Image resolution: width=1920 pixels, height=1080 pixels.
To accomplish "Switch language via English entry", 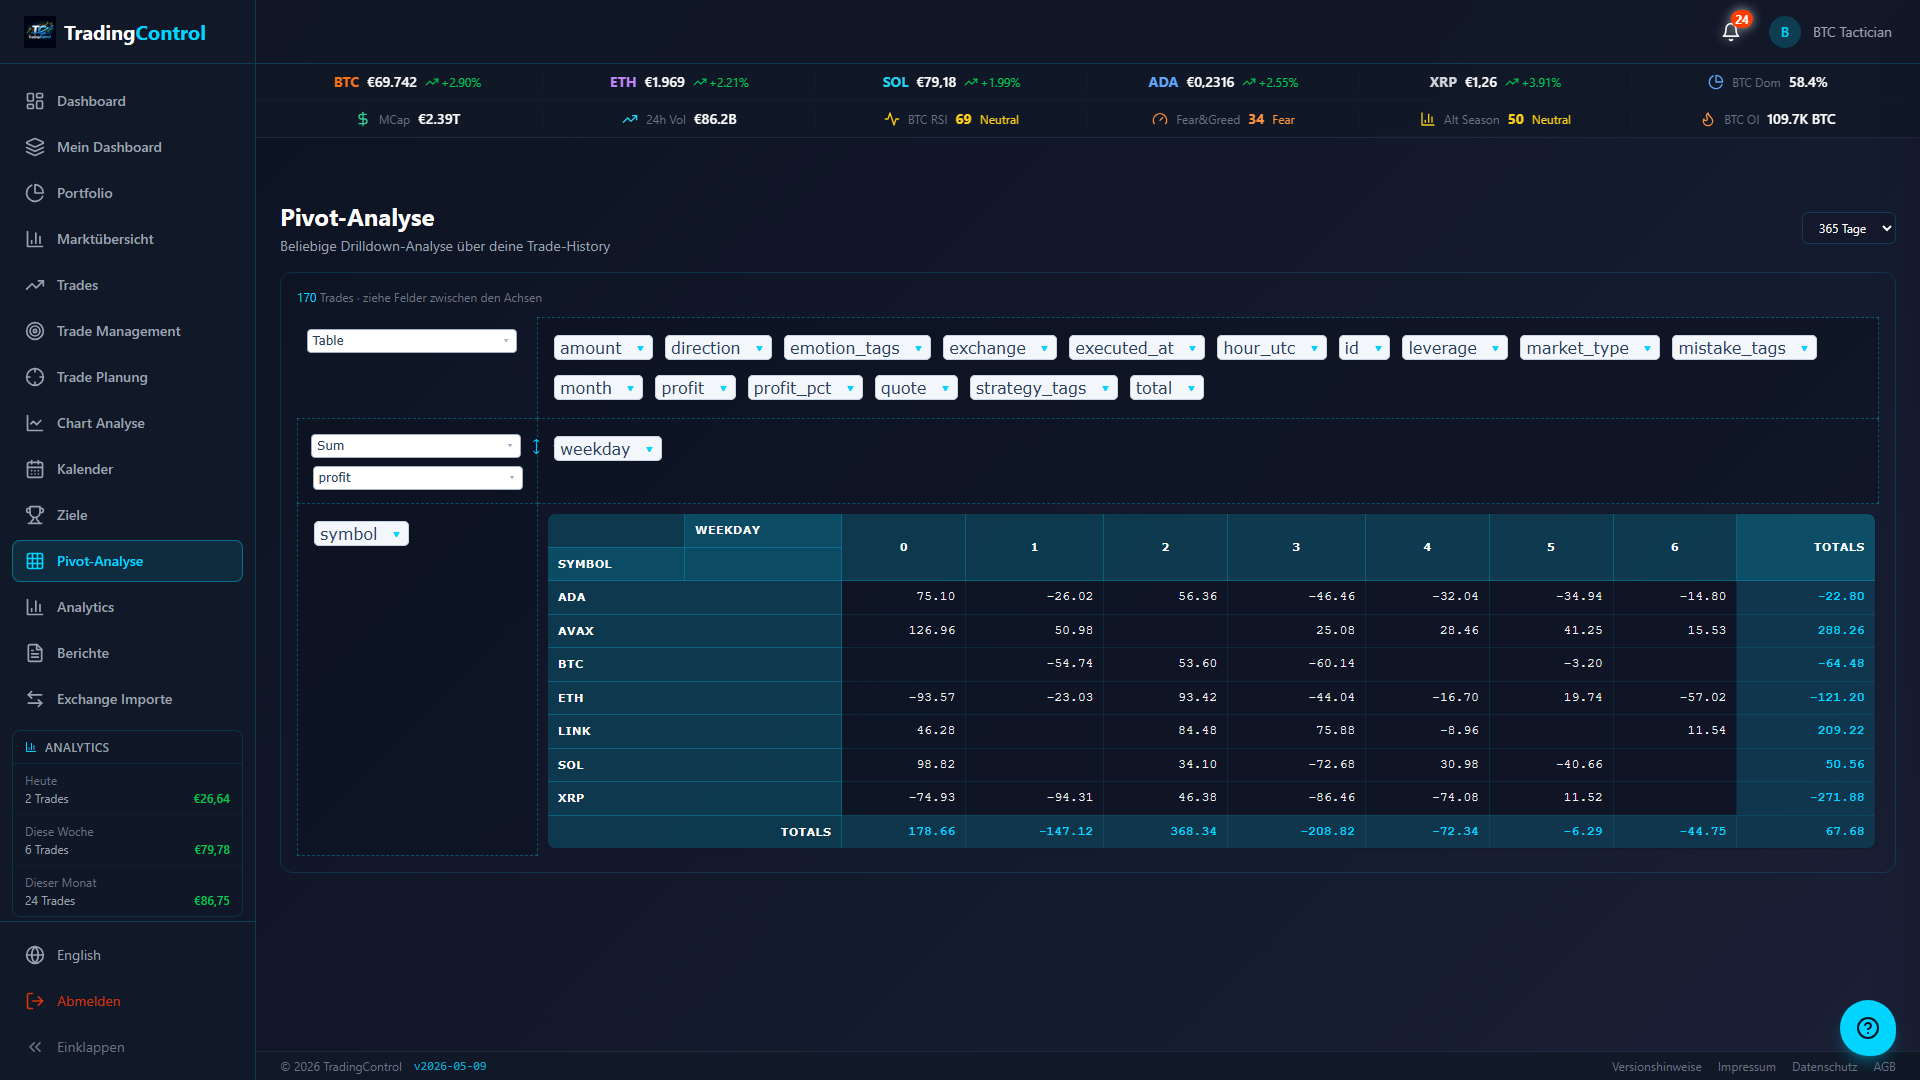I will [127, 955].
